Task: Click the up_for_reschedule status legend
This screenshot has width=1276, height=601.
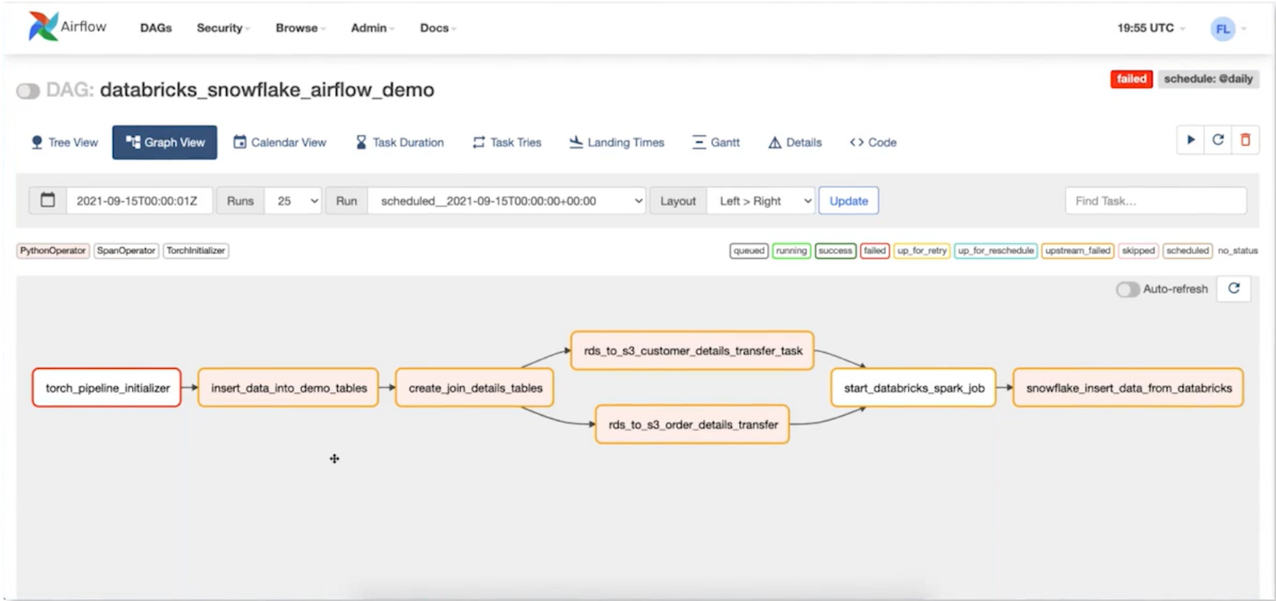Action: pyautogui.click(x=995, y=251)
